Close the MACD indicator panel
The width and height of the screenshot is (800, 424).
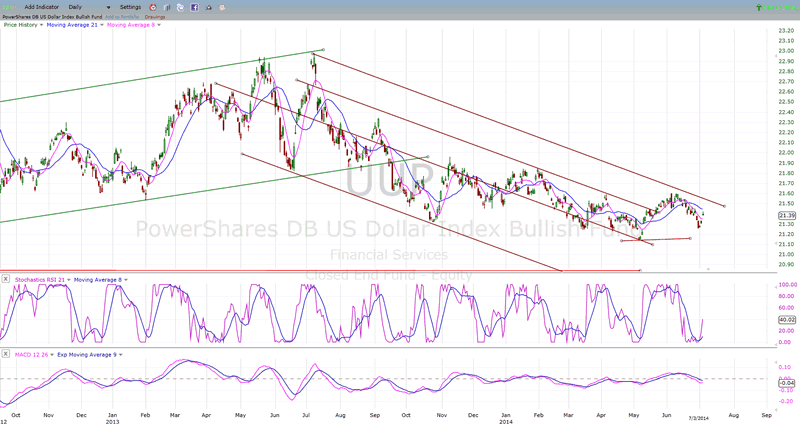pyautogui.click(x=6, y=353)
